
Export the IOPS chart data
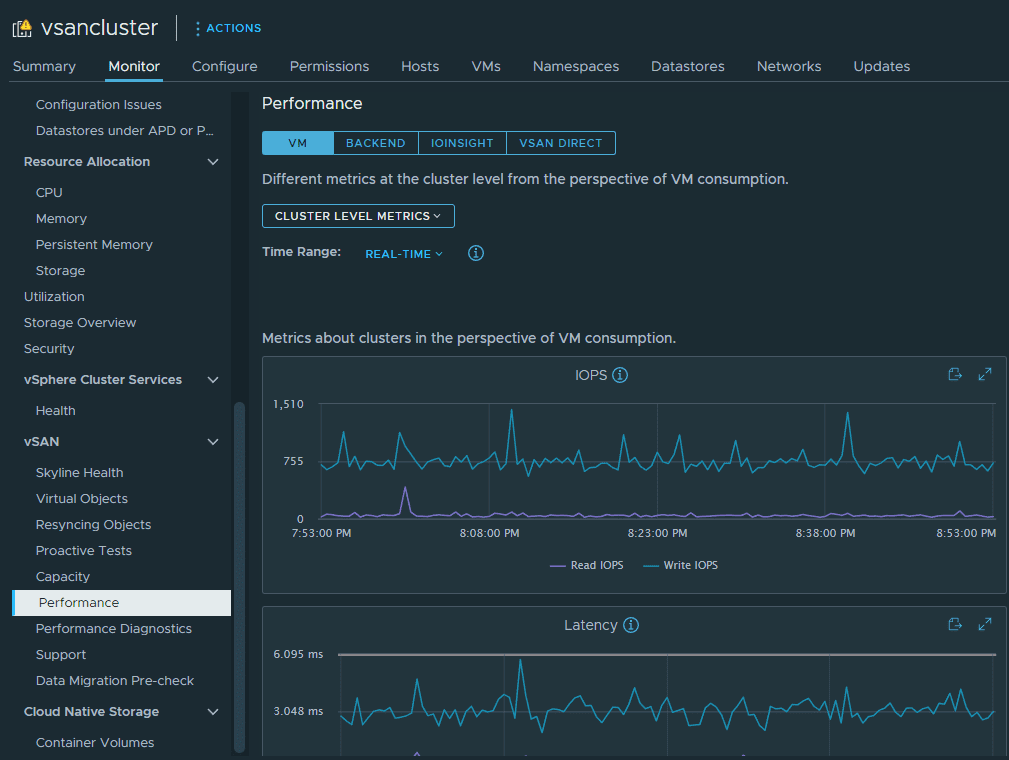click(955, 374)
